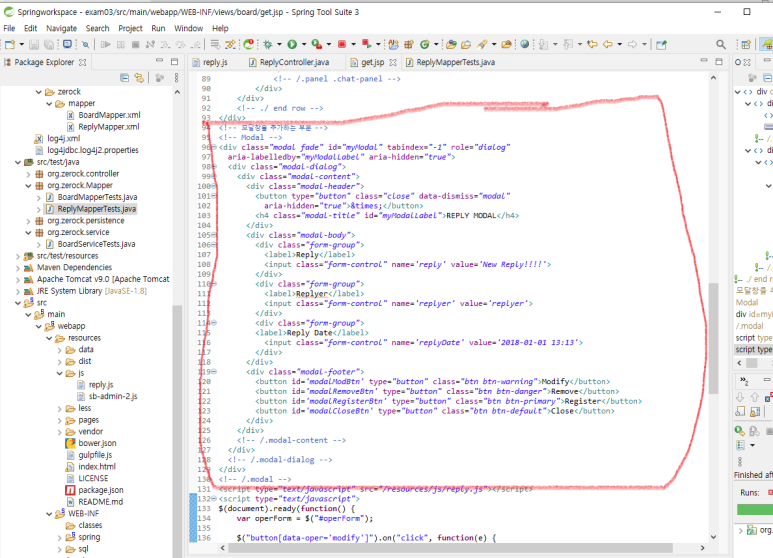Click the editor vertical scrollbar thumb

(x=713, y=338)
